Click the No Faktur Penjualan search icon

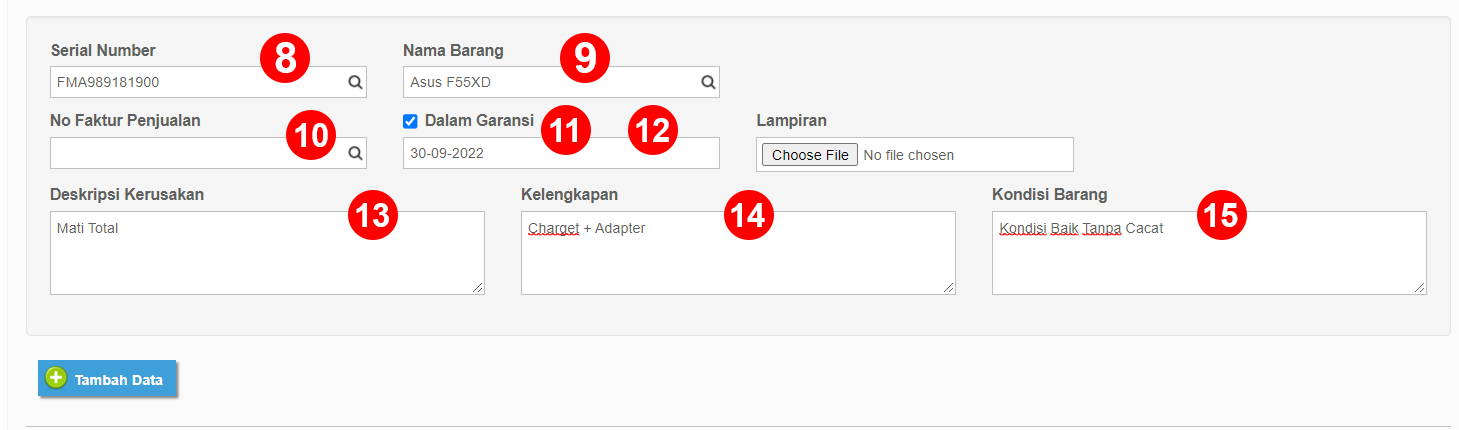click(355, 153)
